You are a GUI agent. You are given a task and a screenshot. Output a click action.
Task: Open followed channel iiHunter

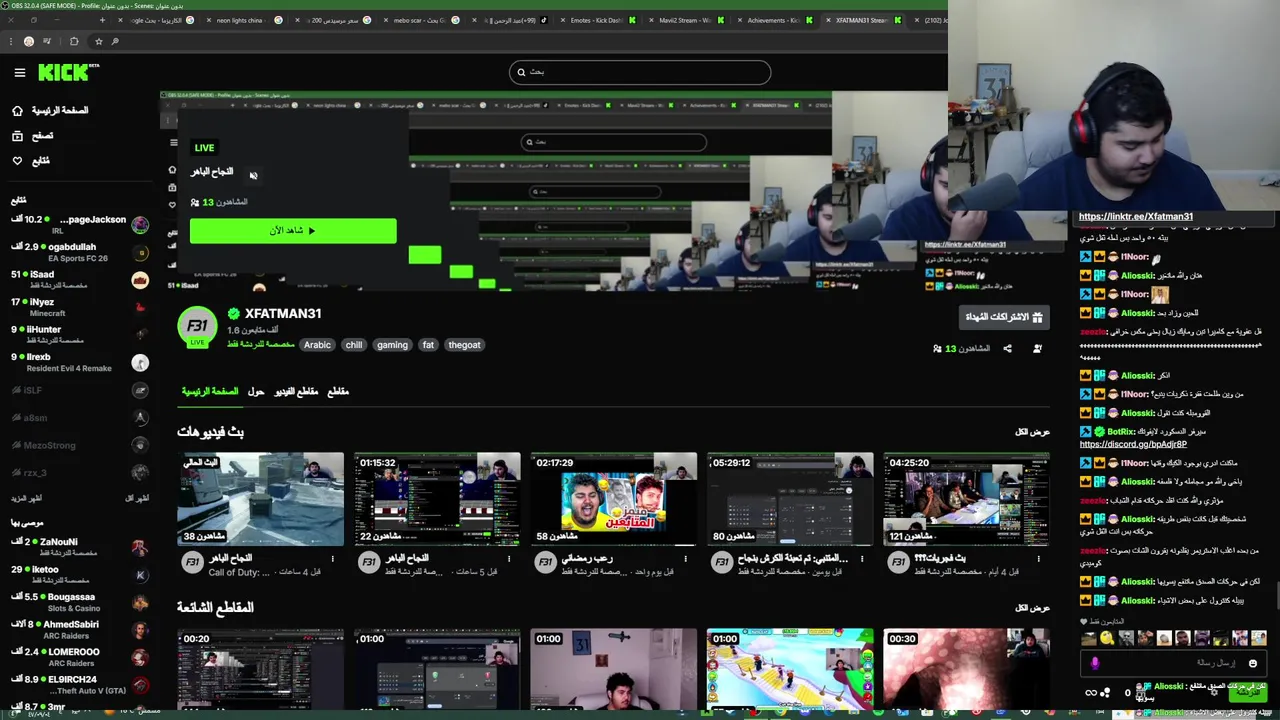point(78,334)
